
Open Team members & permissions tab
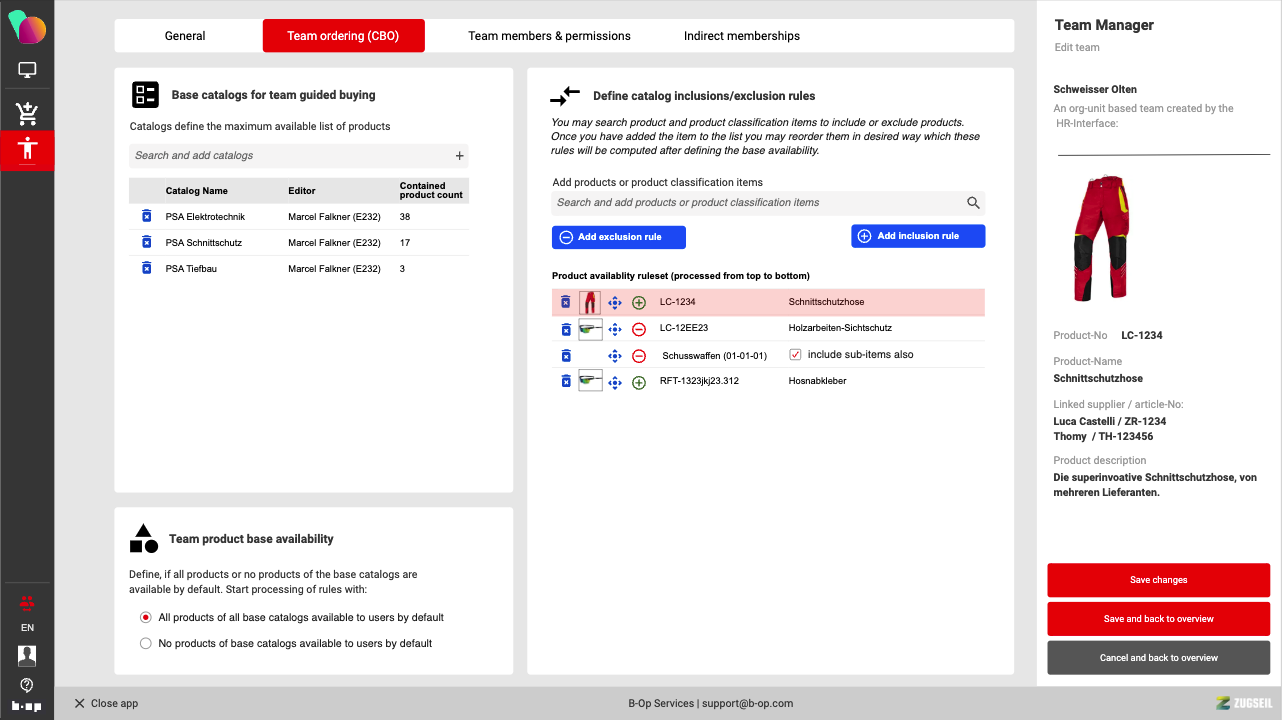click(x=549, y=36)
